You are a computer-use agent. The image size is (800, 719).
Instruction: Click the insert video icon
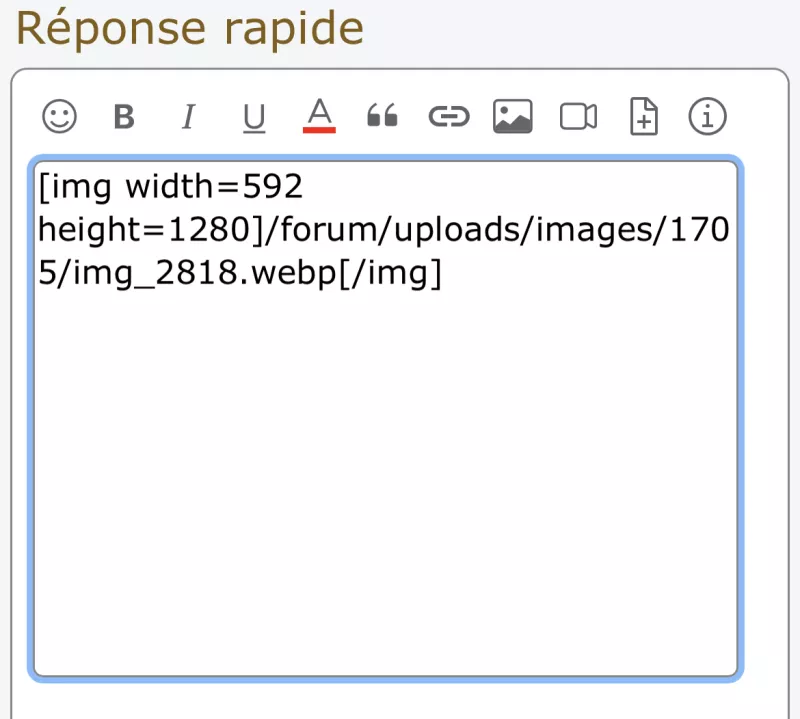coord(578,118)
